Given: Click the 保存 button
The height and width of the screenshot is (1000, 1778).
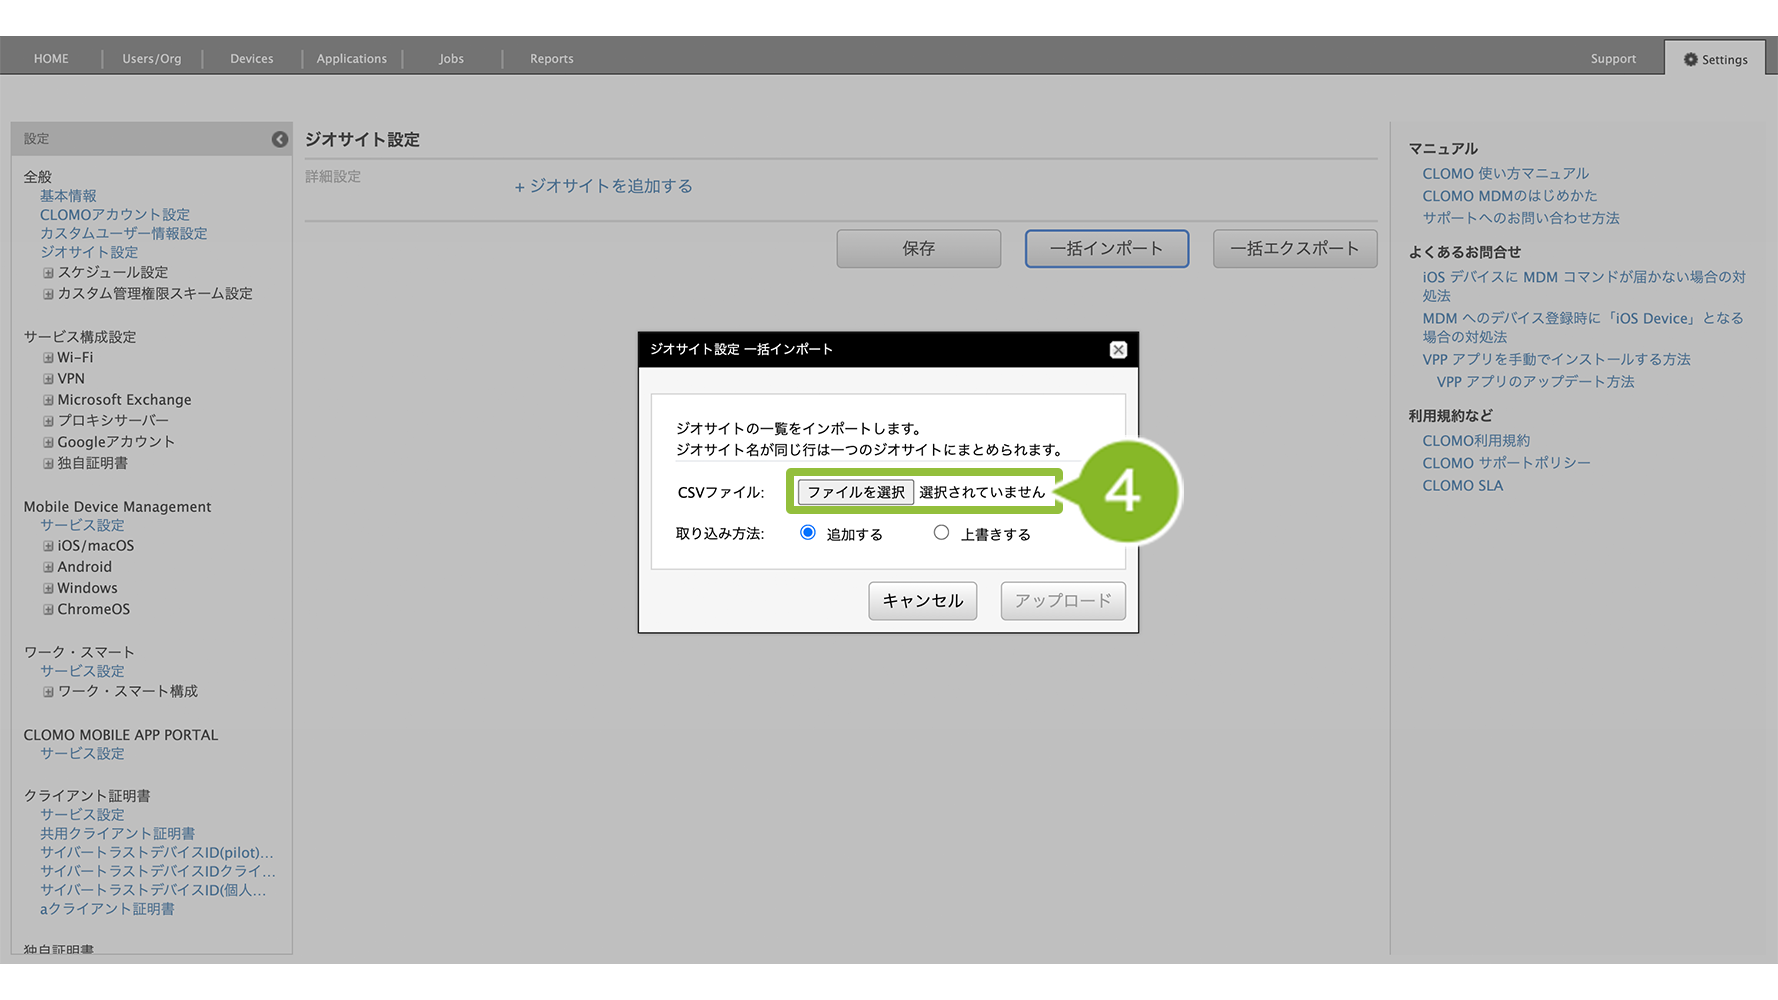Looking at the screenshot, I should pos(918,249).
